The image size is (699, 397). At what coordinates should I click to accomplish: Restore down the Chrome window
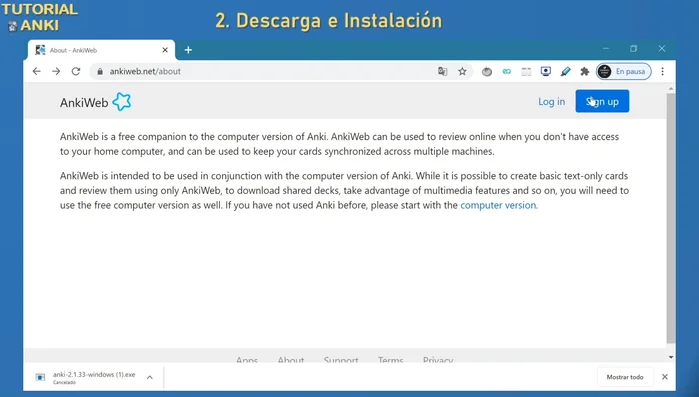[633, 49]
